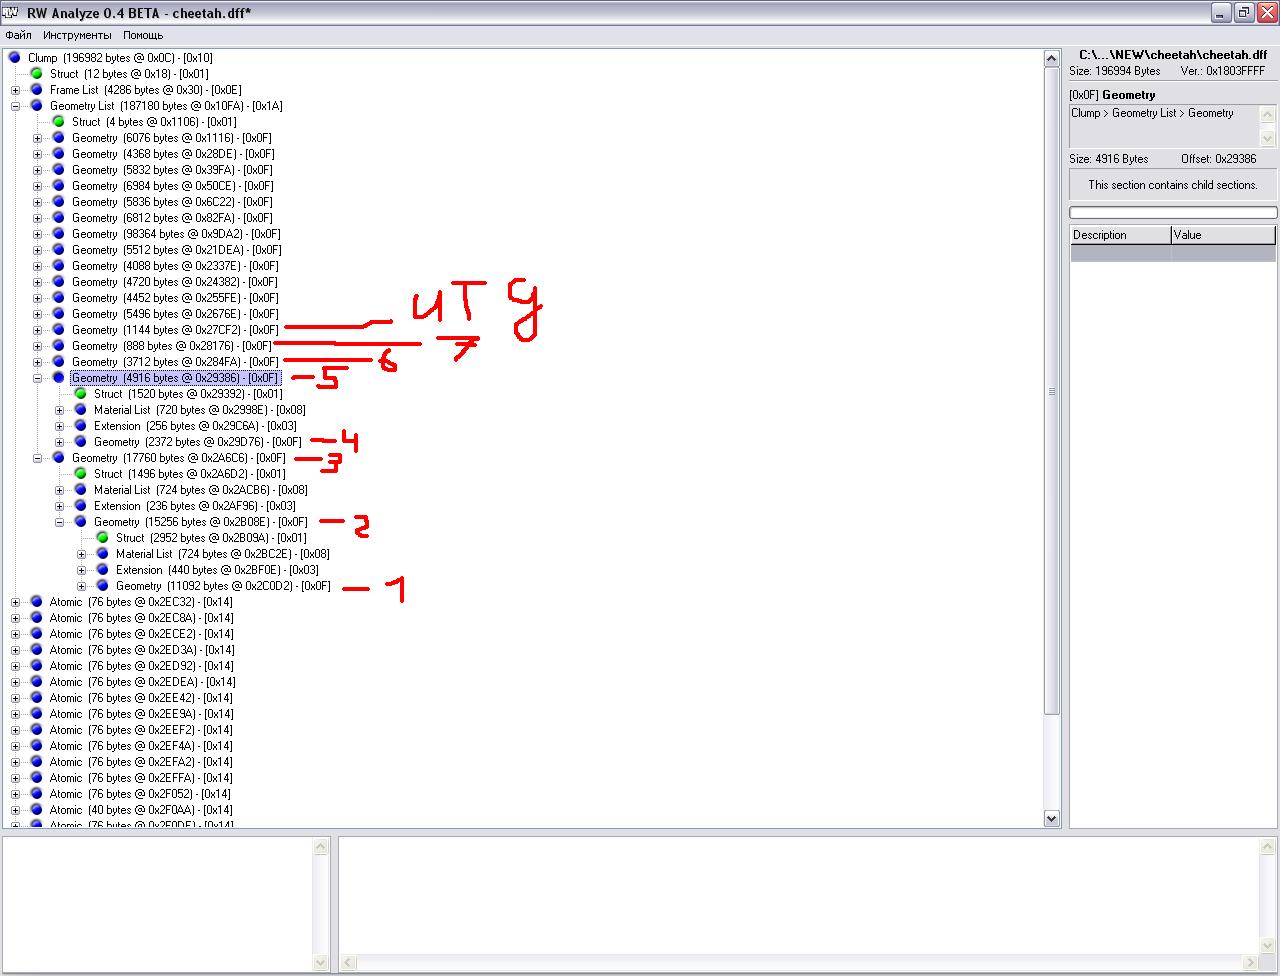The height and width of the screenshot is (976, 1280).
Task: Expand Geometry (3712 bytes) node
Action: pyautogui.click(x=37, y=362)
